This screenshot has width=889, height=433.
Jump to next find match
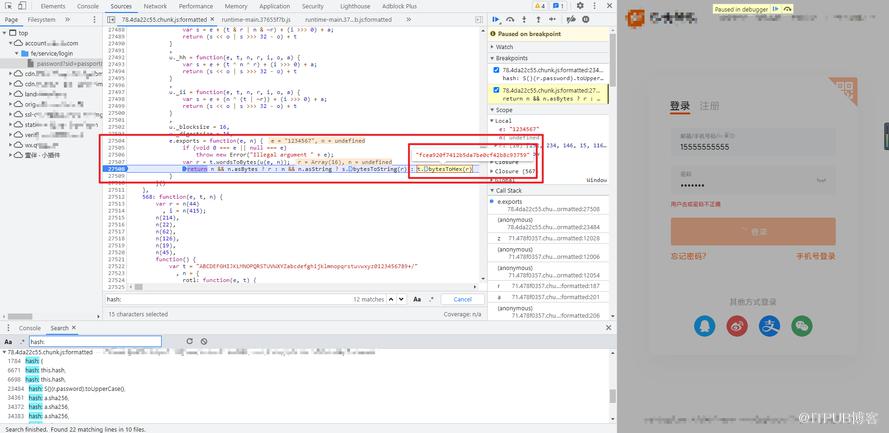pos(401,299)
